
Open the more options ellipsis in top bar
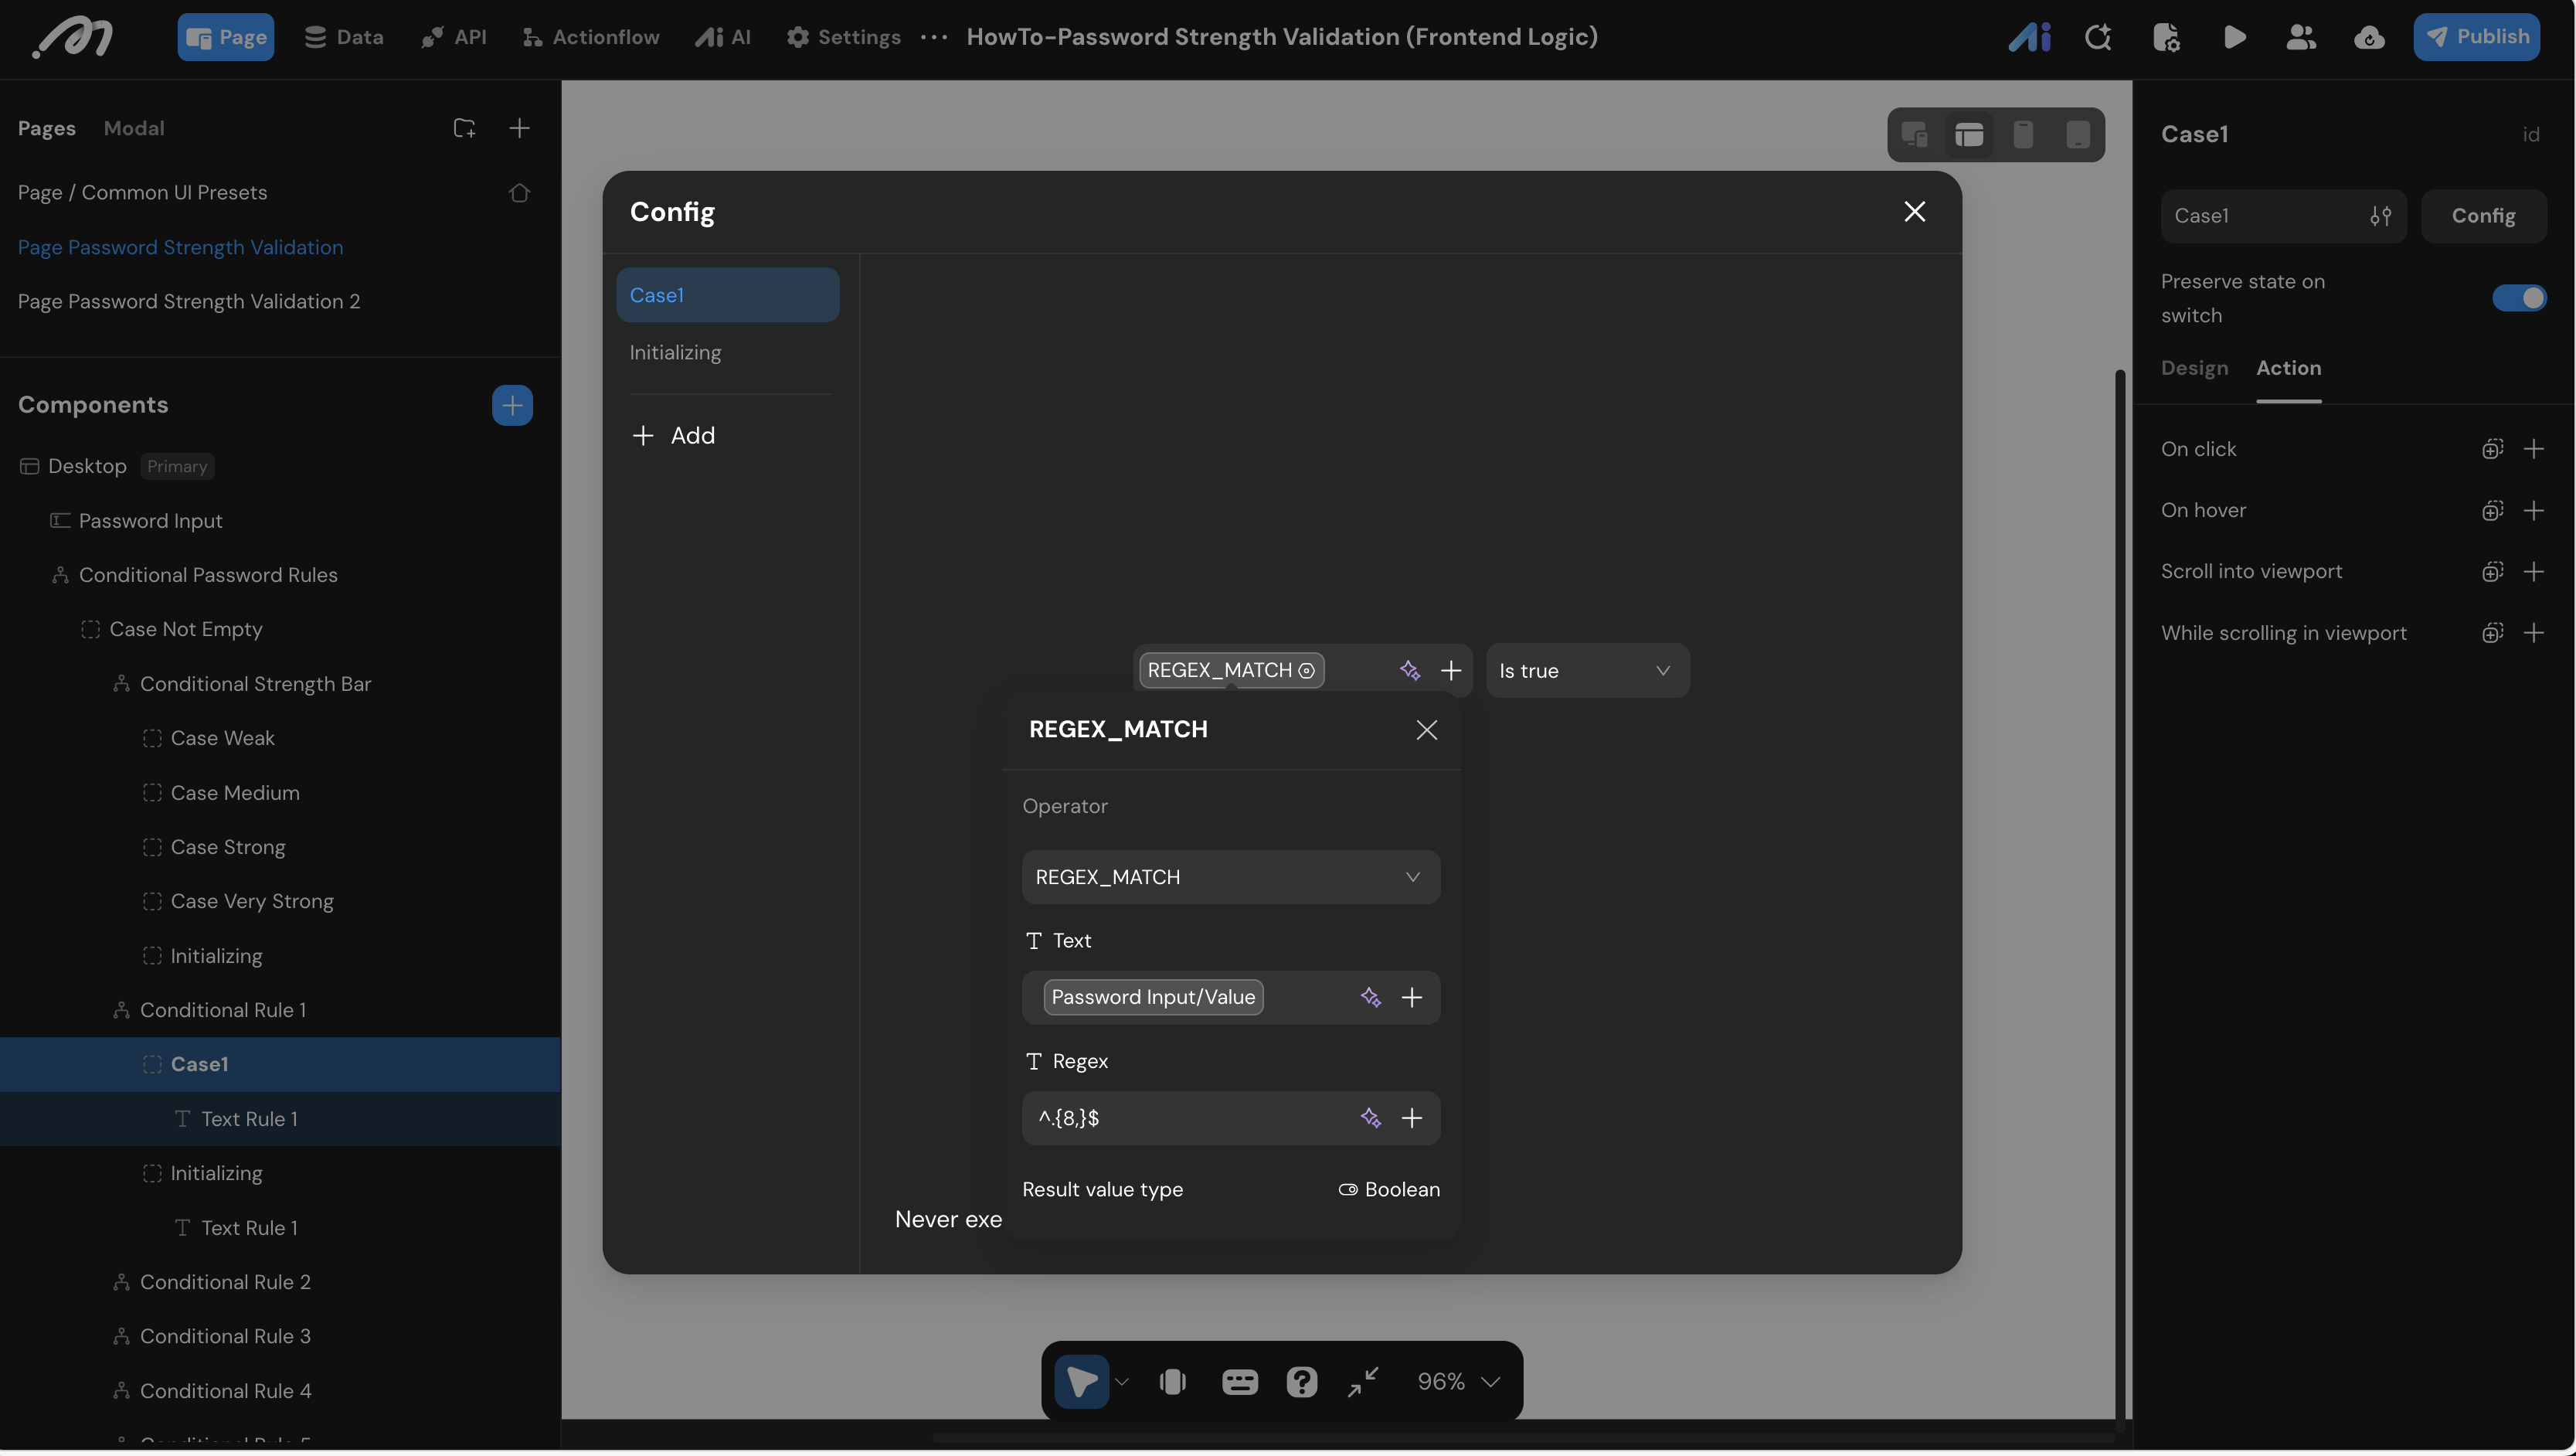(x=933, y=37)
